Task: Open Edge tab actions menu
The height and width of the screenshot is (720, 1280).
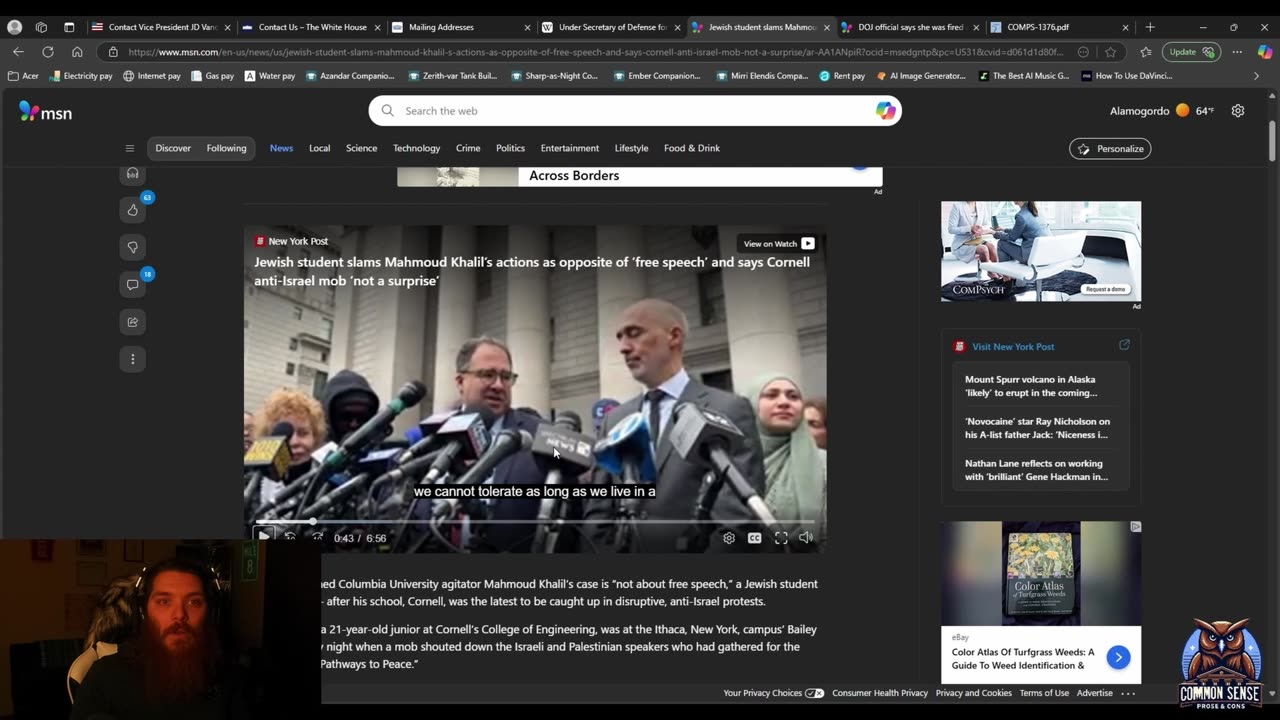Action: pos(69,27)
